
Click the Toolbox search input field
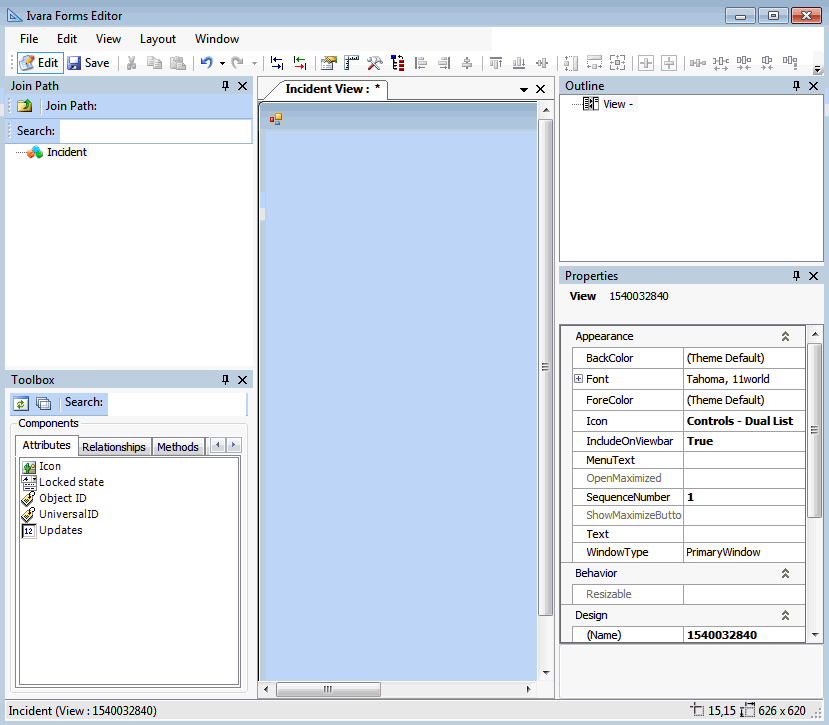pos(175,403)
